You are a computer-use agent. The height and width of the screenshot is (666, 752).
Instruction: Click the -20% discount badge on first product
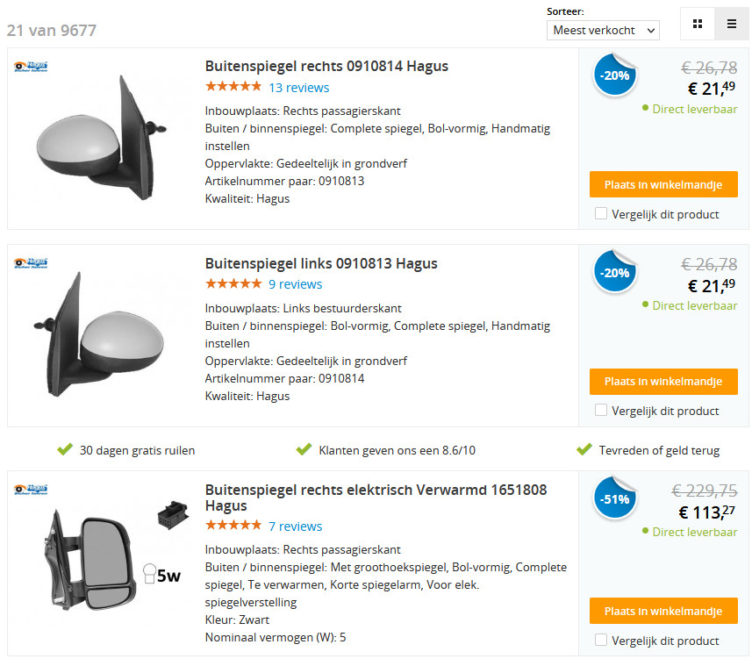click(x=613, y=76)
